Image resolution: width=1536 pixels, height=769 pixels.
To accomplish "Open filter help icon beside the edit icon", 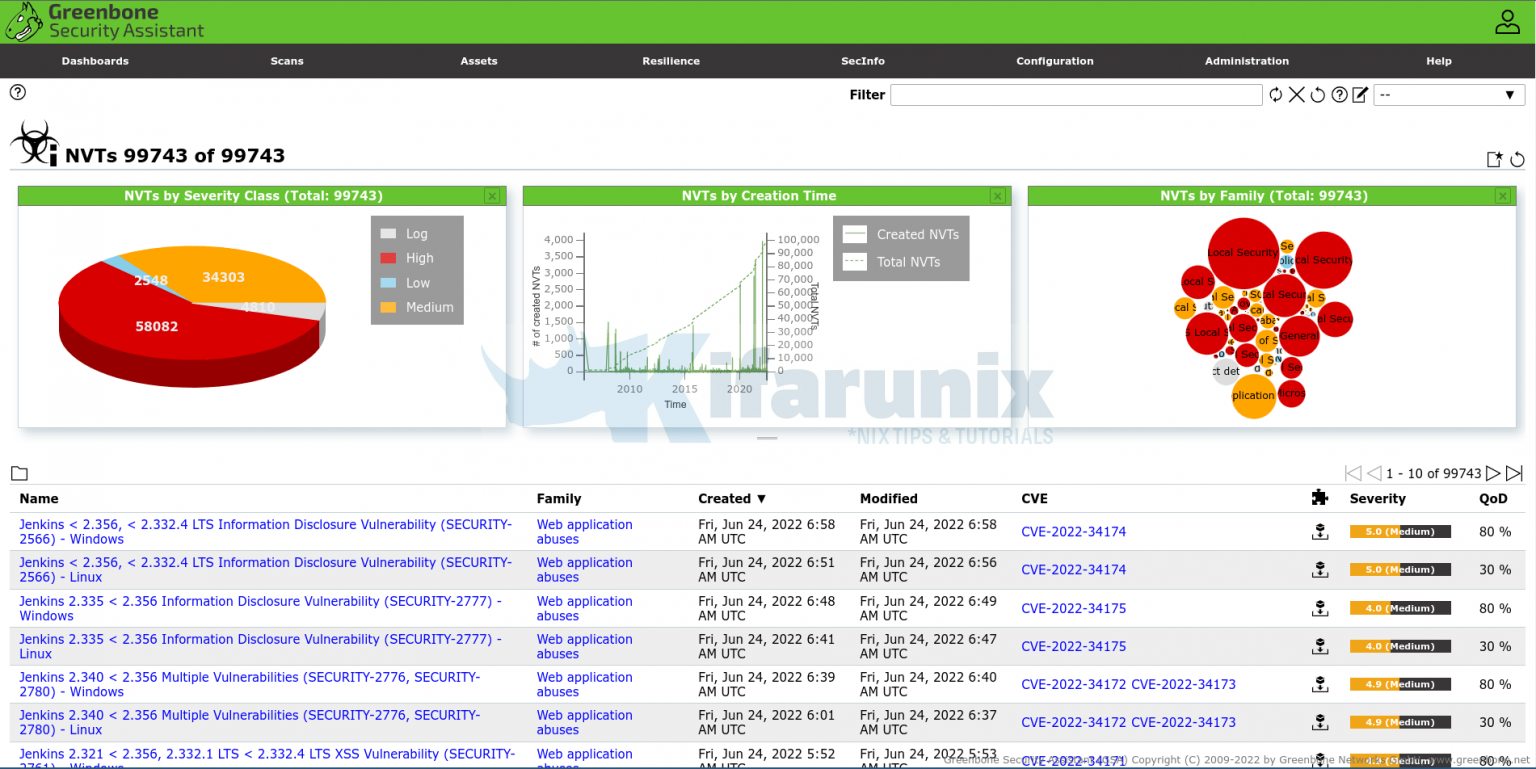I will coord(1339,95).
